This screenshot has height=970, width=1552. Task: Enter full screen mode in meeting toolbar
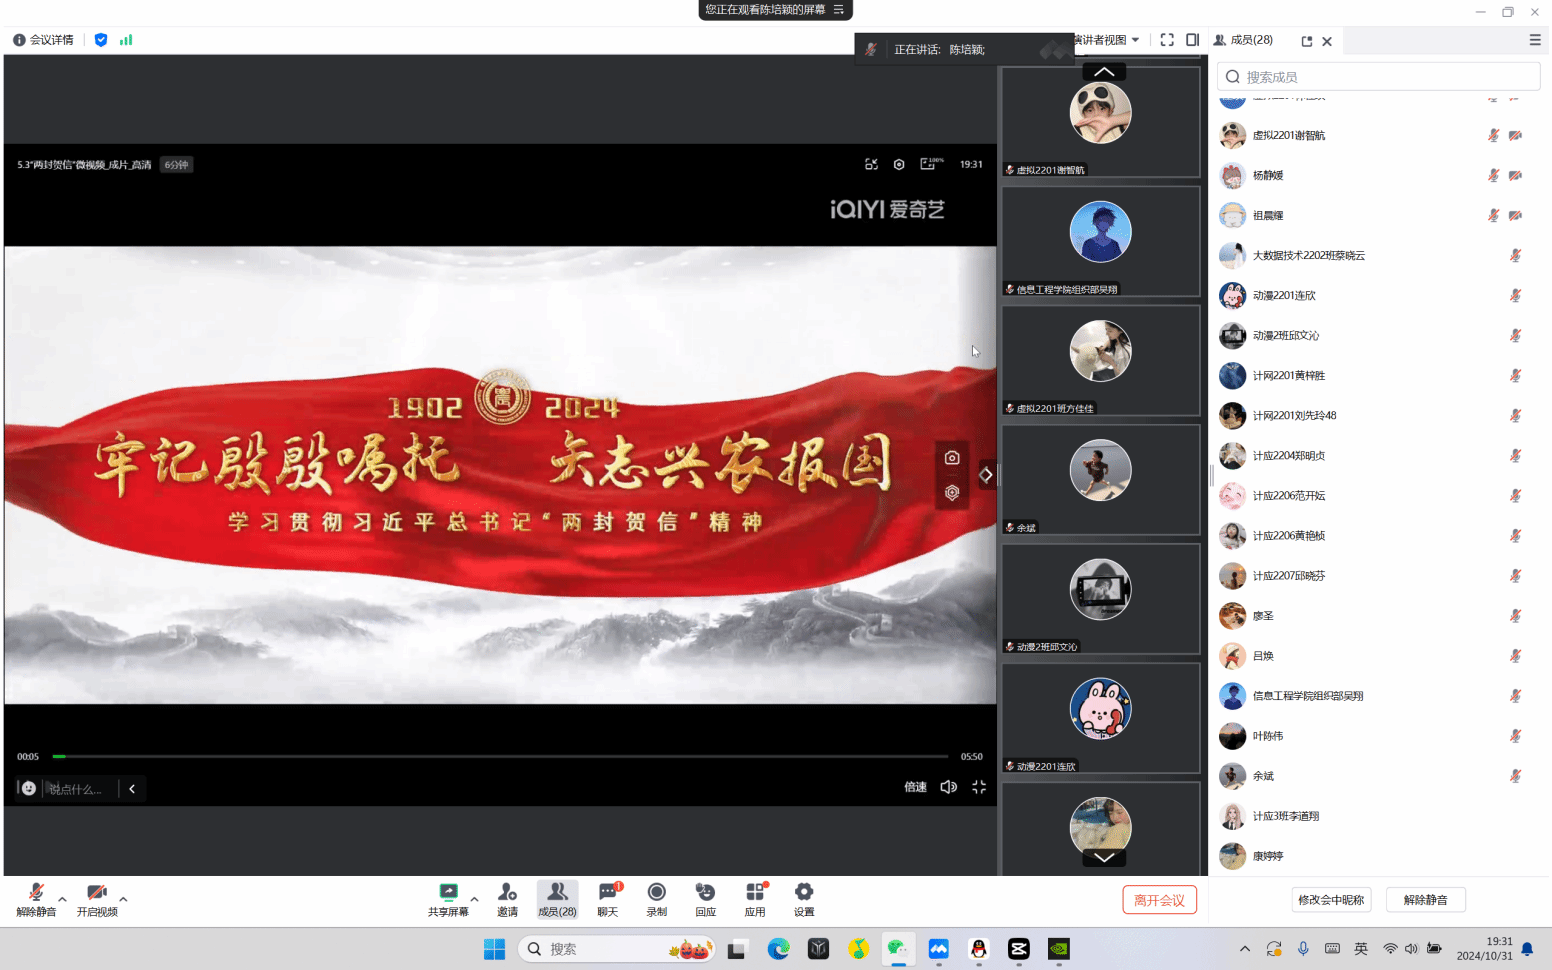tap(1167, 40)
